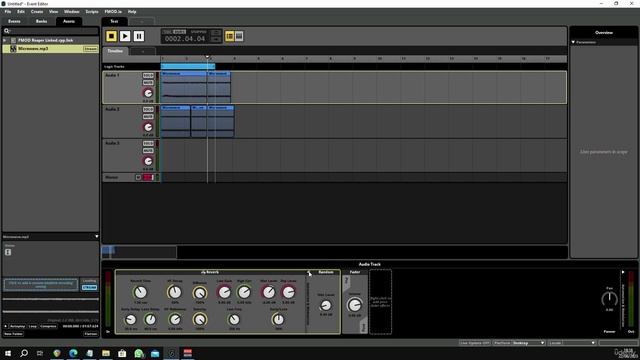Screen dimensions: 640x360
Task: Click the small arrow below input meter
Action: tap(108, 332)
